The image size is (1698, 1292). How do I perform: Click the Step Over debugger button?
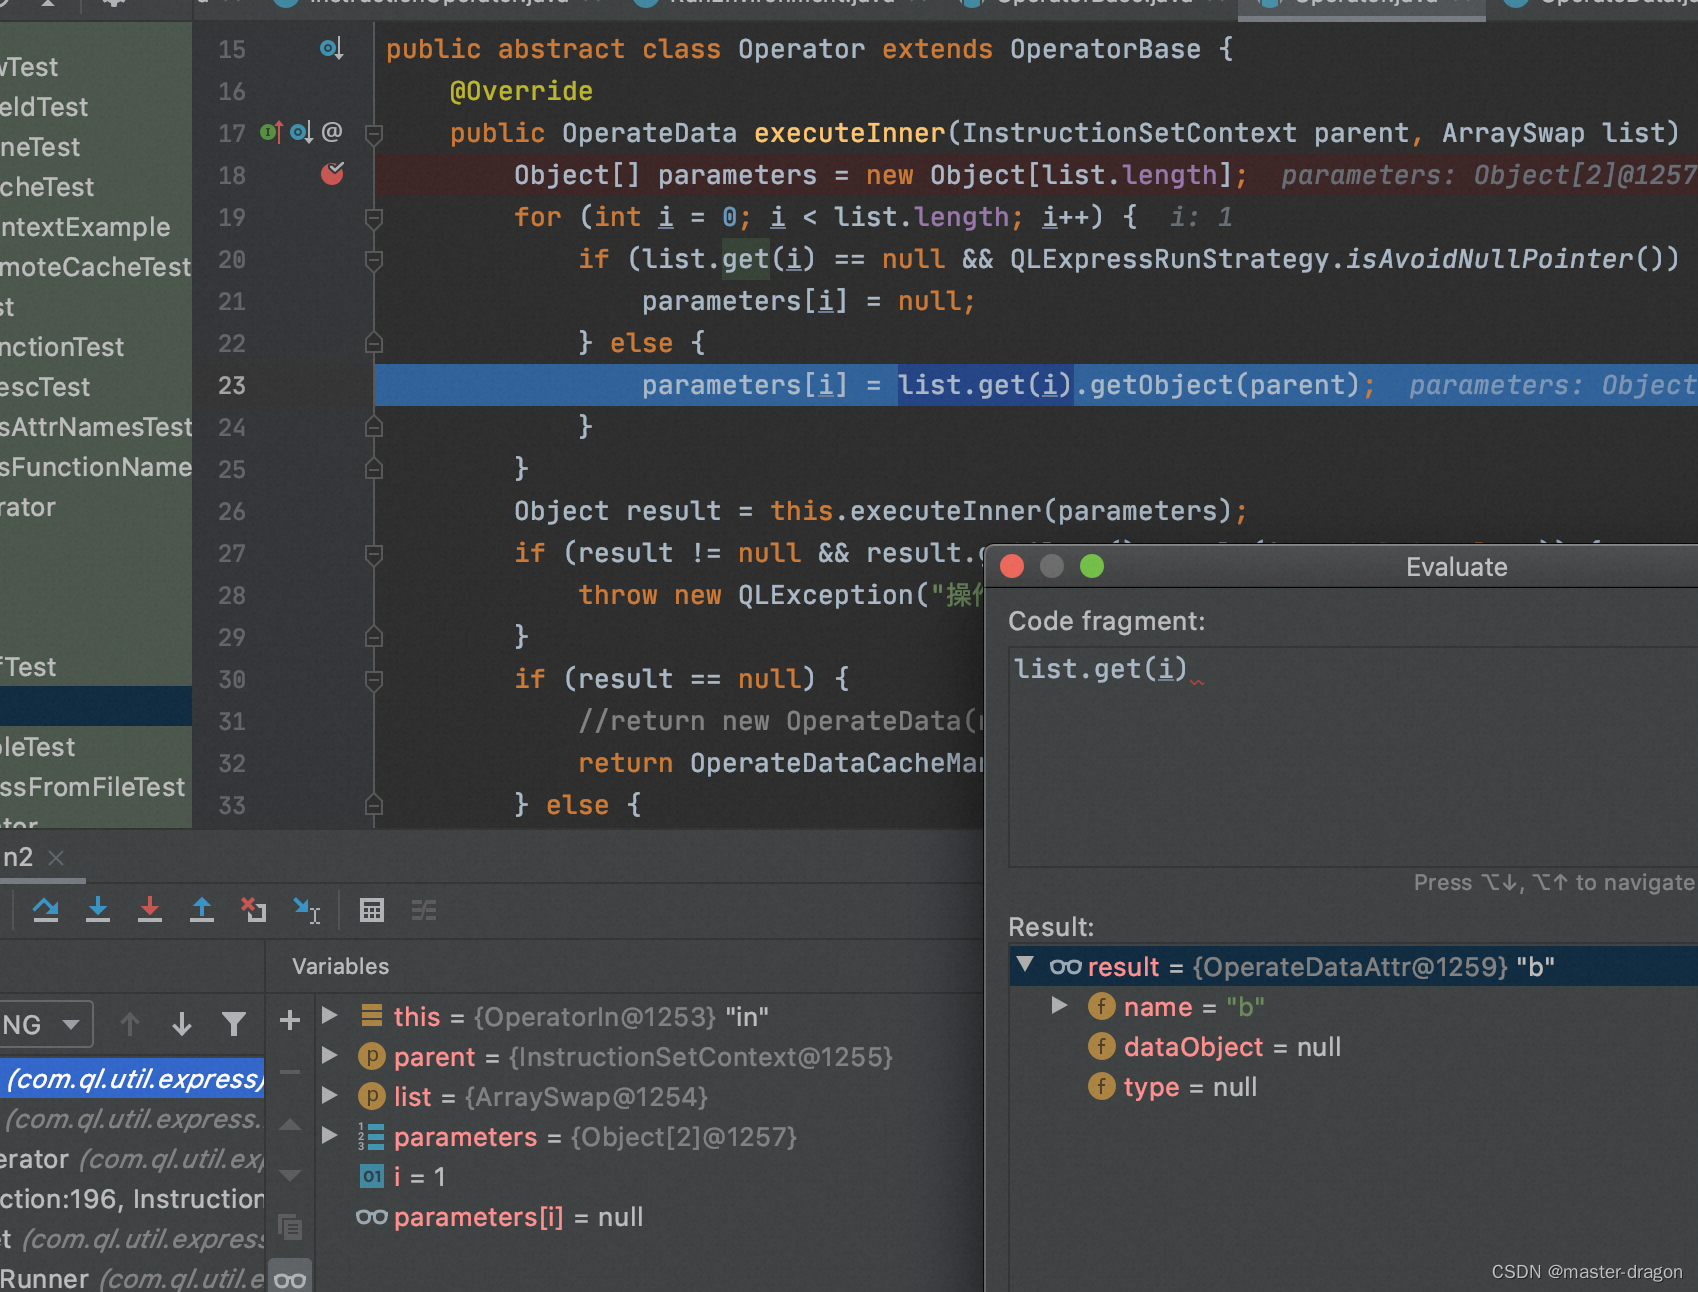46,910
